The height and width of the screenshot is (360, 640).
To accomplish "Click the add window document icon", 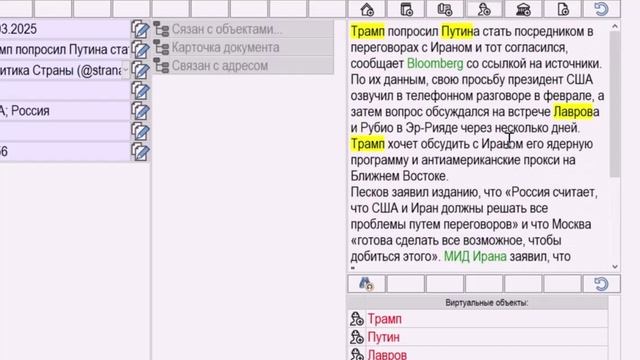I will pyautogui.click(x=406, y=9).
